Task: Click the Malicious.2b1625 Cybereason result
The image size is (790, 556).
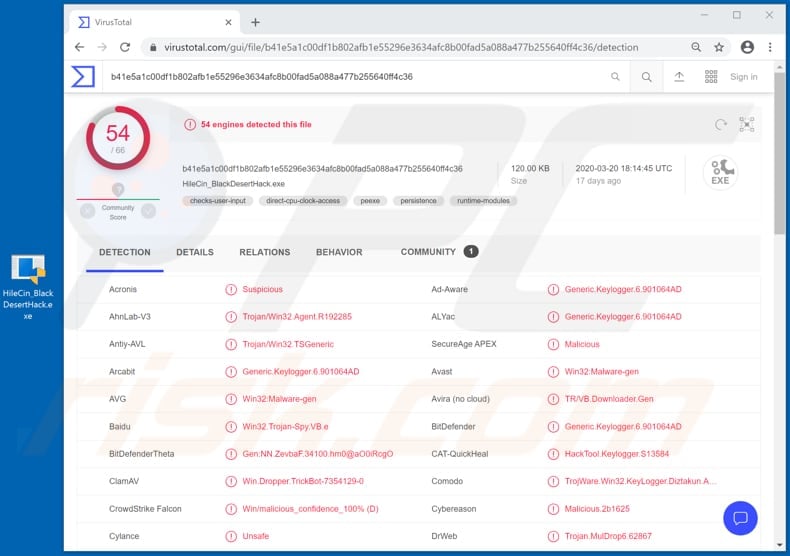Action: click(597, 509)
